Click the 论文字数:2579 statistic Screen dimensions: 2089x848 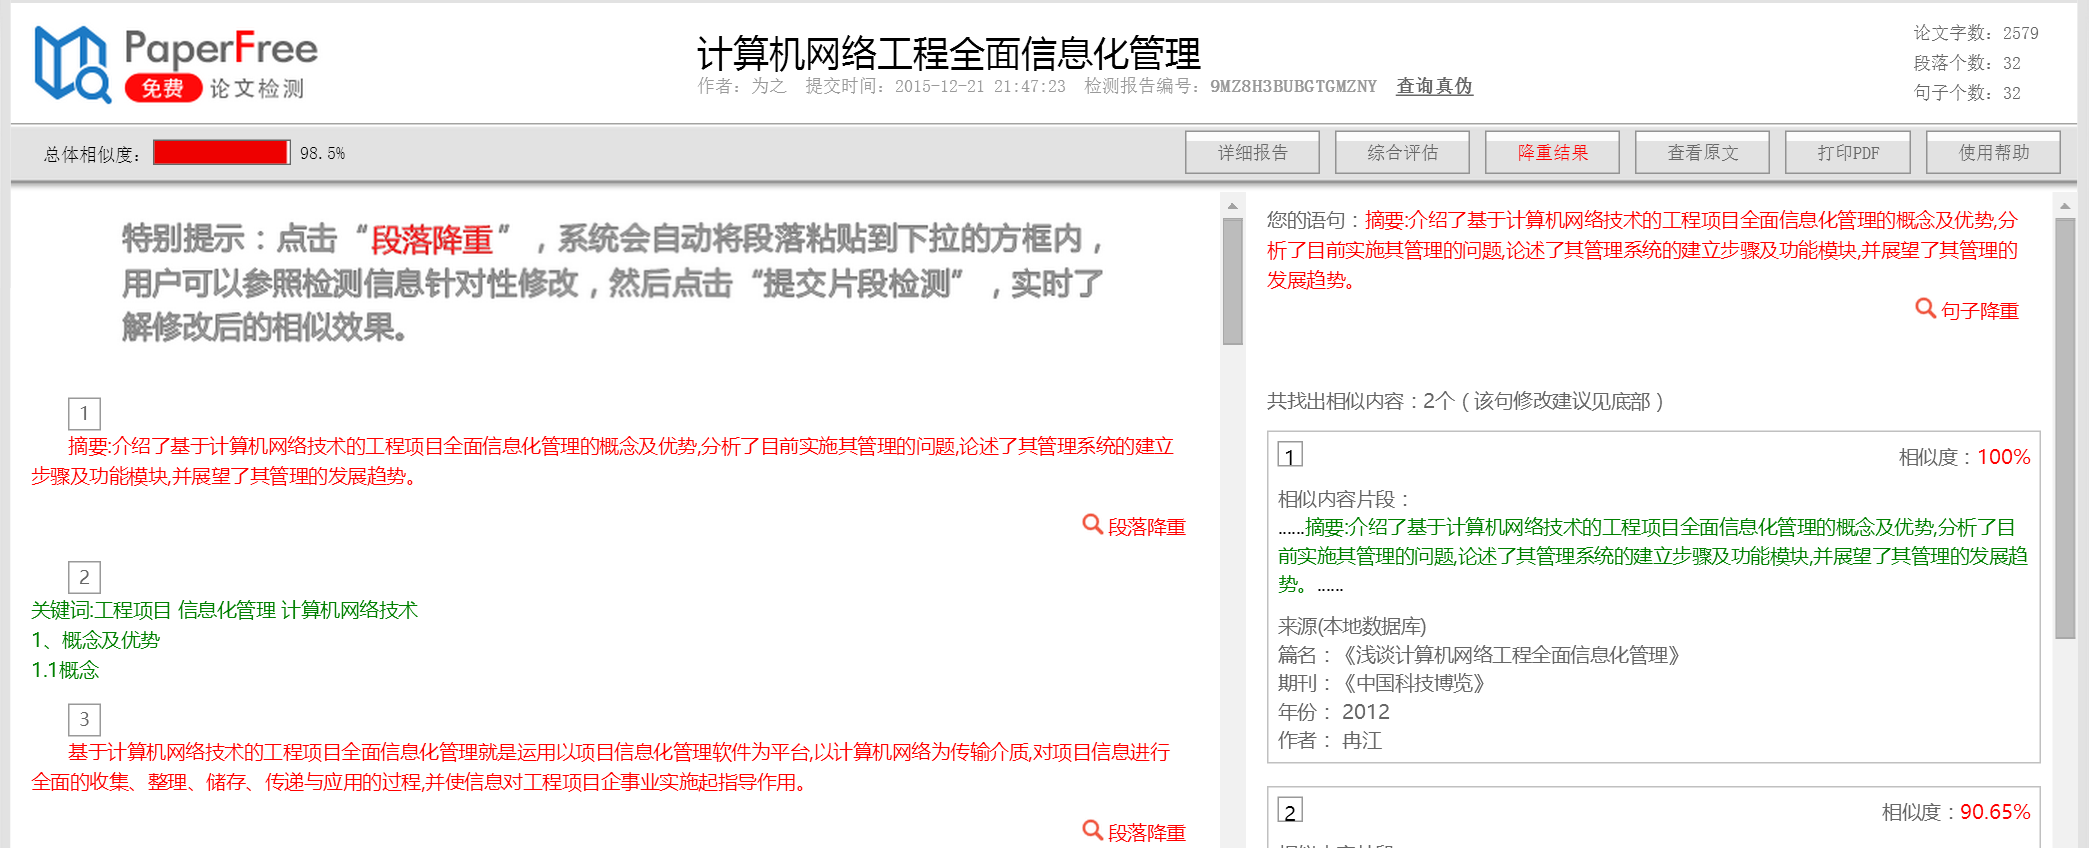pyautogui.click(x=1976, y=33)
